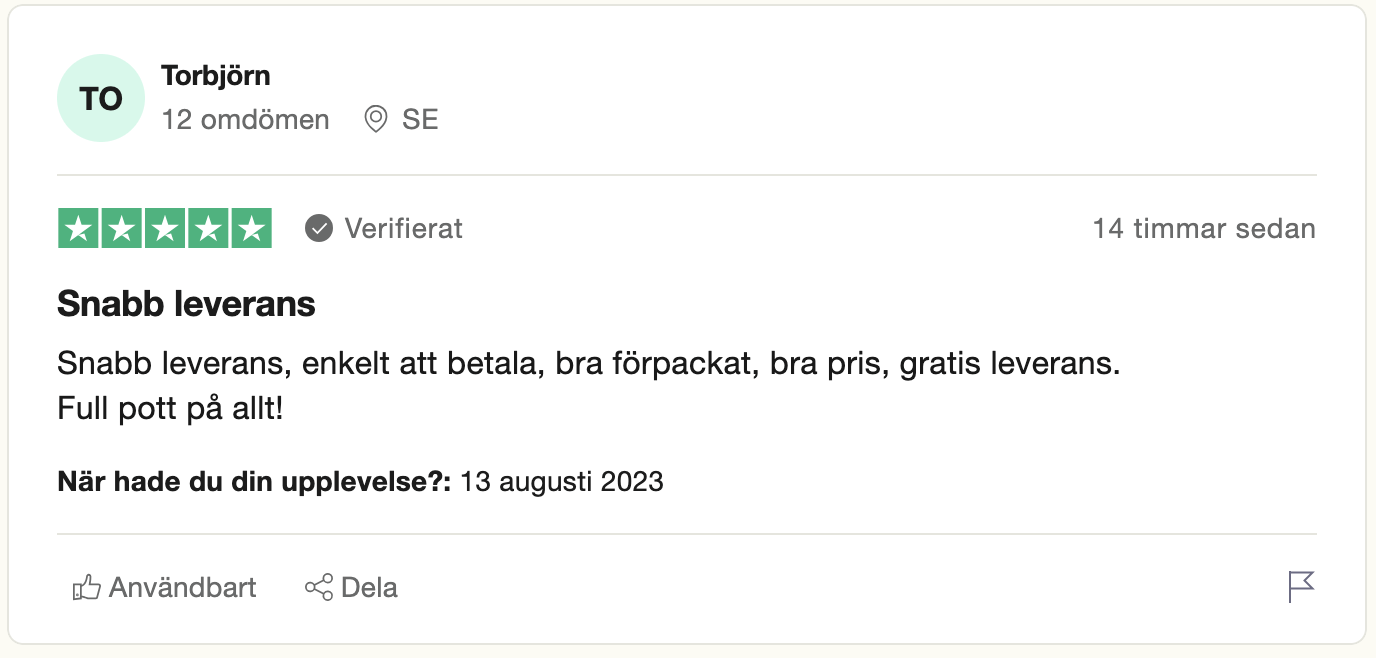The width and height of the screenshot is (1376, 658).
Task: Click the review body text
Action: pos(588,364)
